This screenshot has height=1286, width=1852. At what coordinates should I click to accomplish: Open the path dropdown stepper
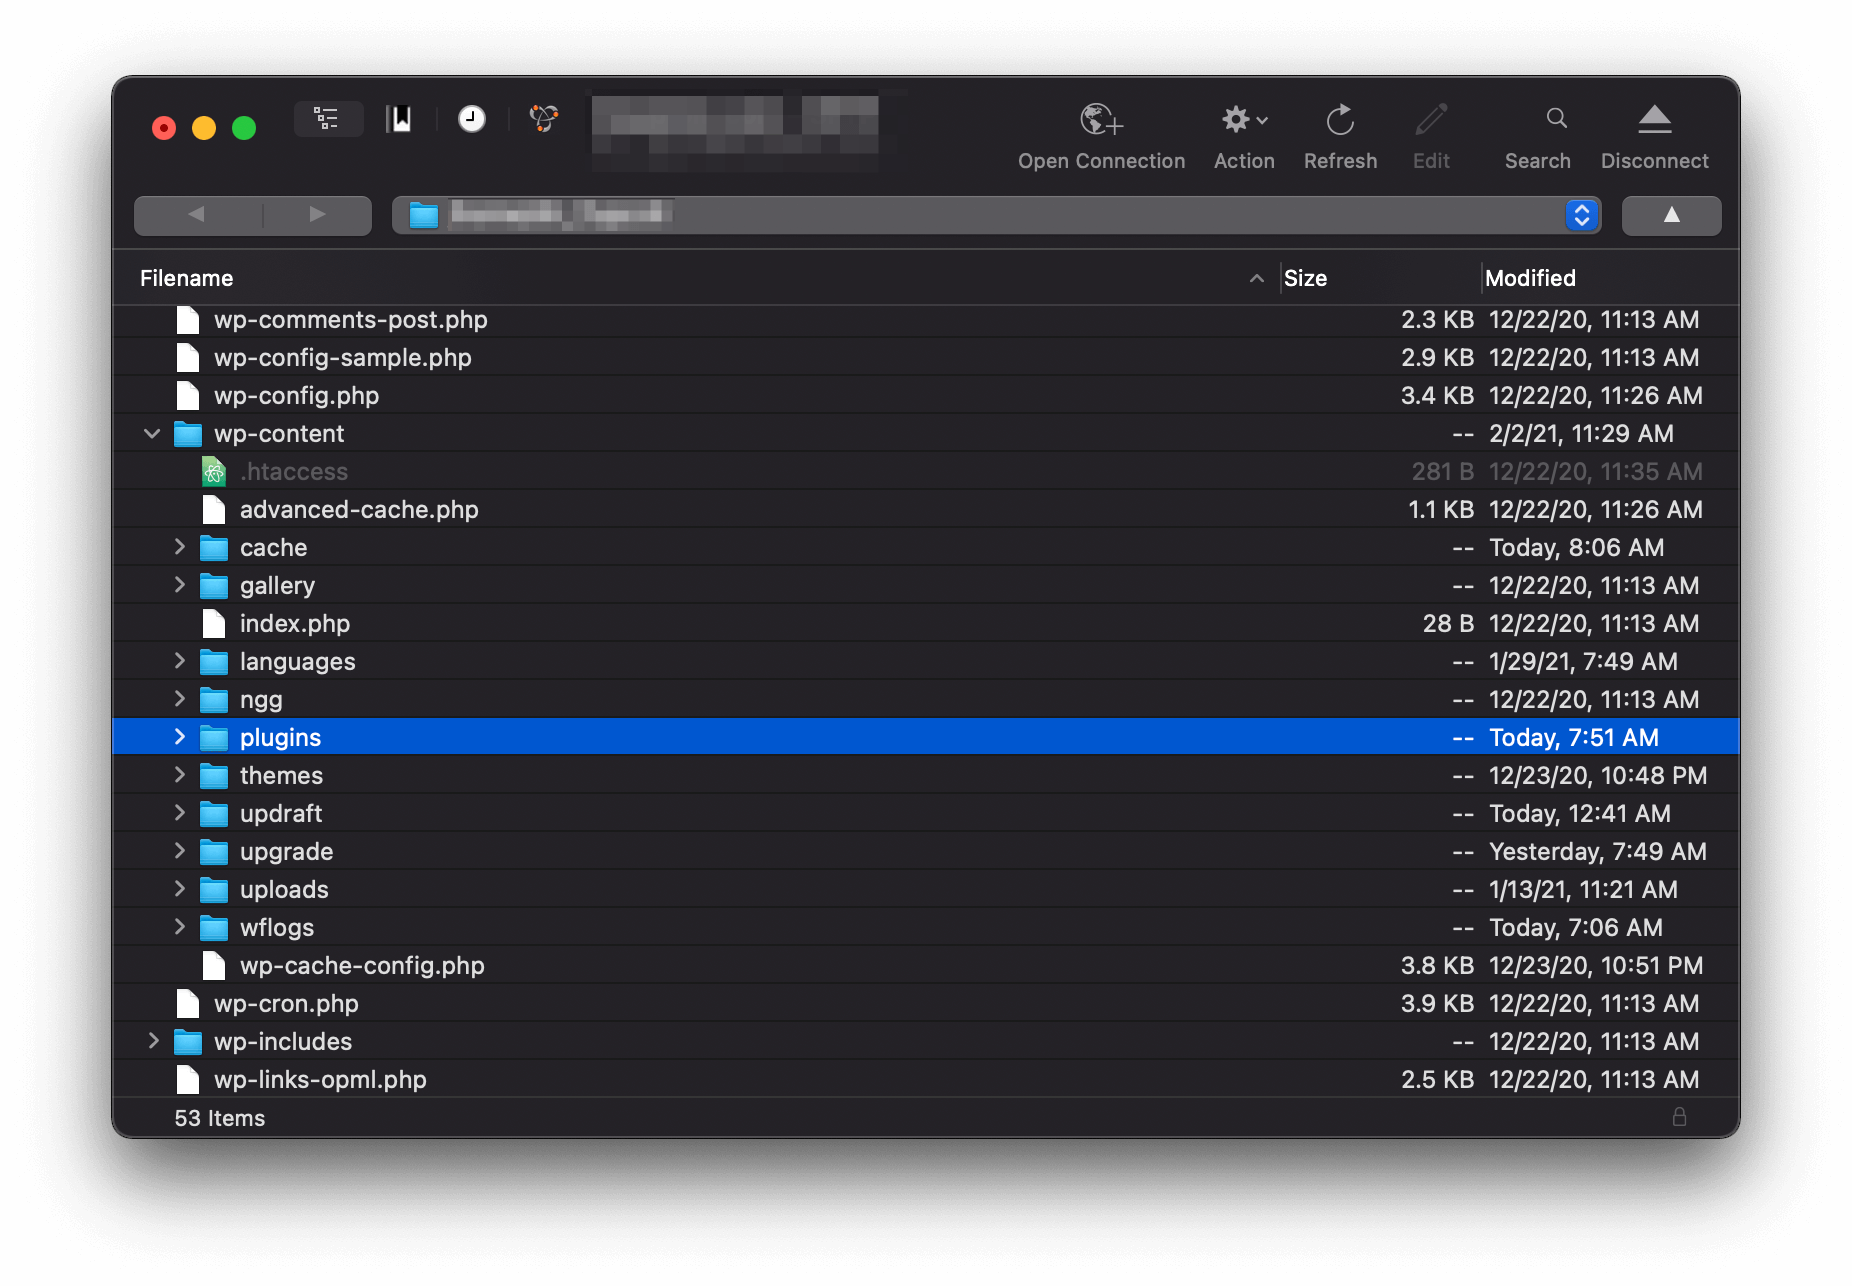point(1581,215)
